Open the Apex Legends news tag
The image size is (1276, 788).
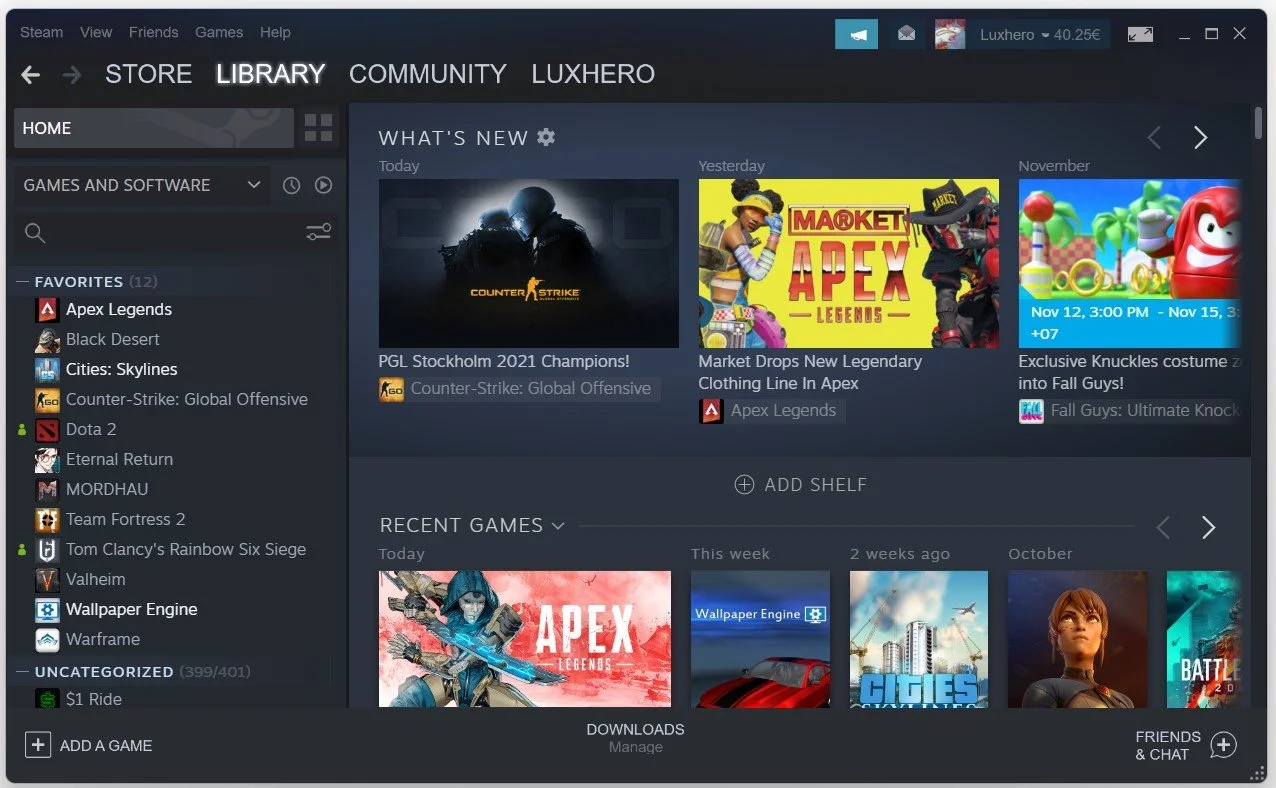771,411
